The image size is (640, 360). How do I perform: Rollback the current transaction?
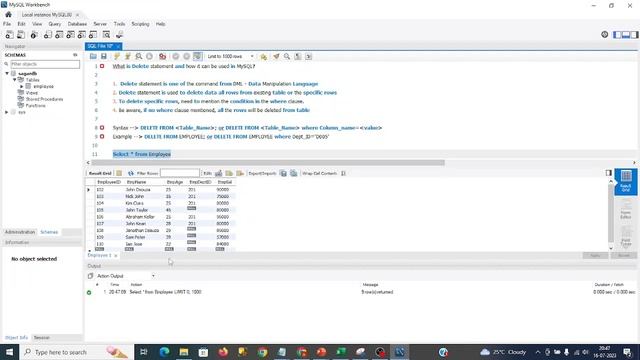tap(187, 56)
